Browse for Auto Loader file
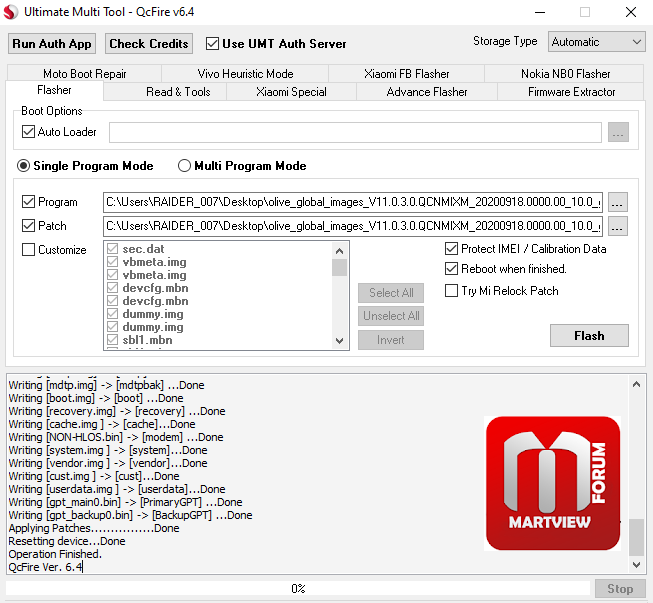 (618, 132)
